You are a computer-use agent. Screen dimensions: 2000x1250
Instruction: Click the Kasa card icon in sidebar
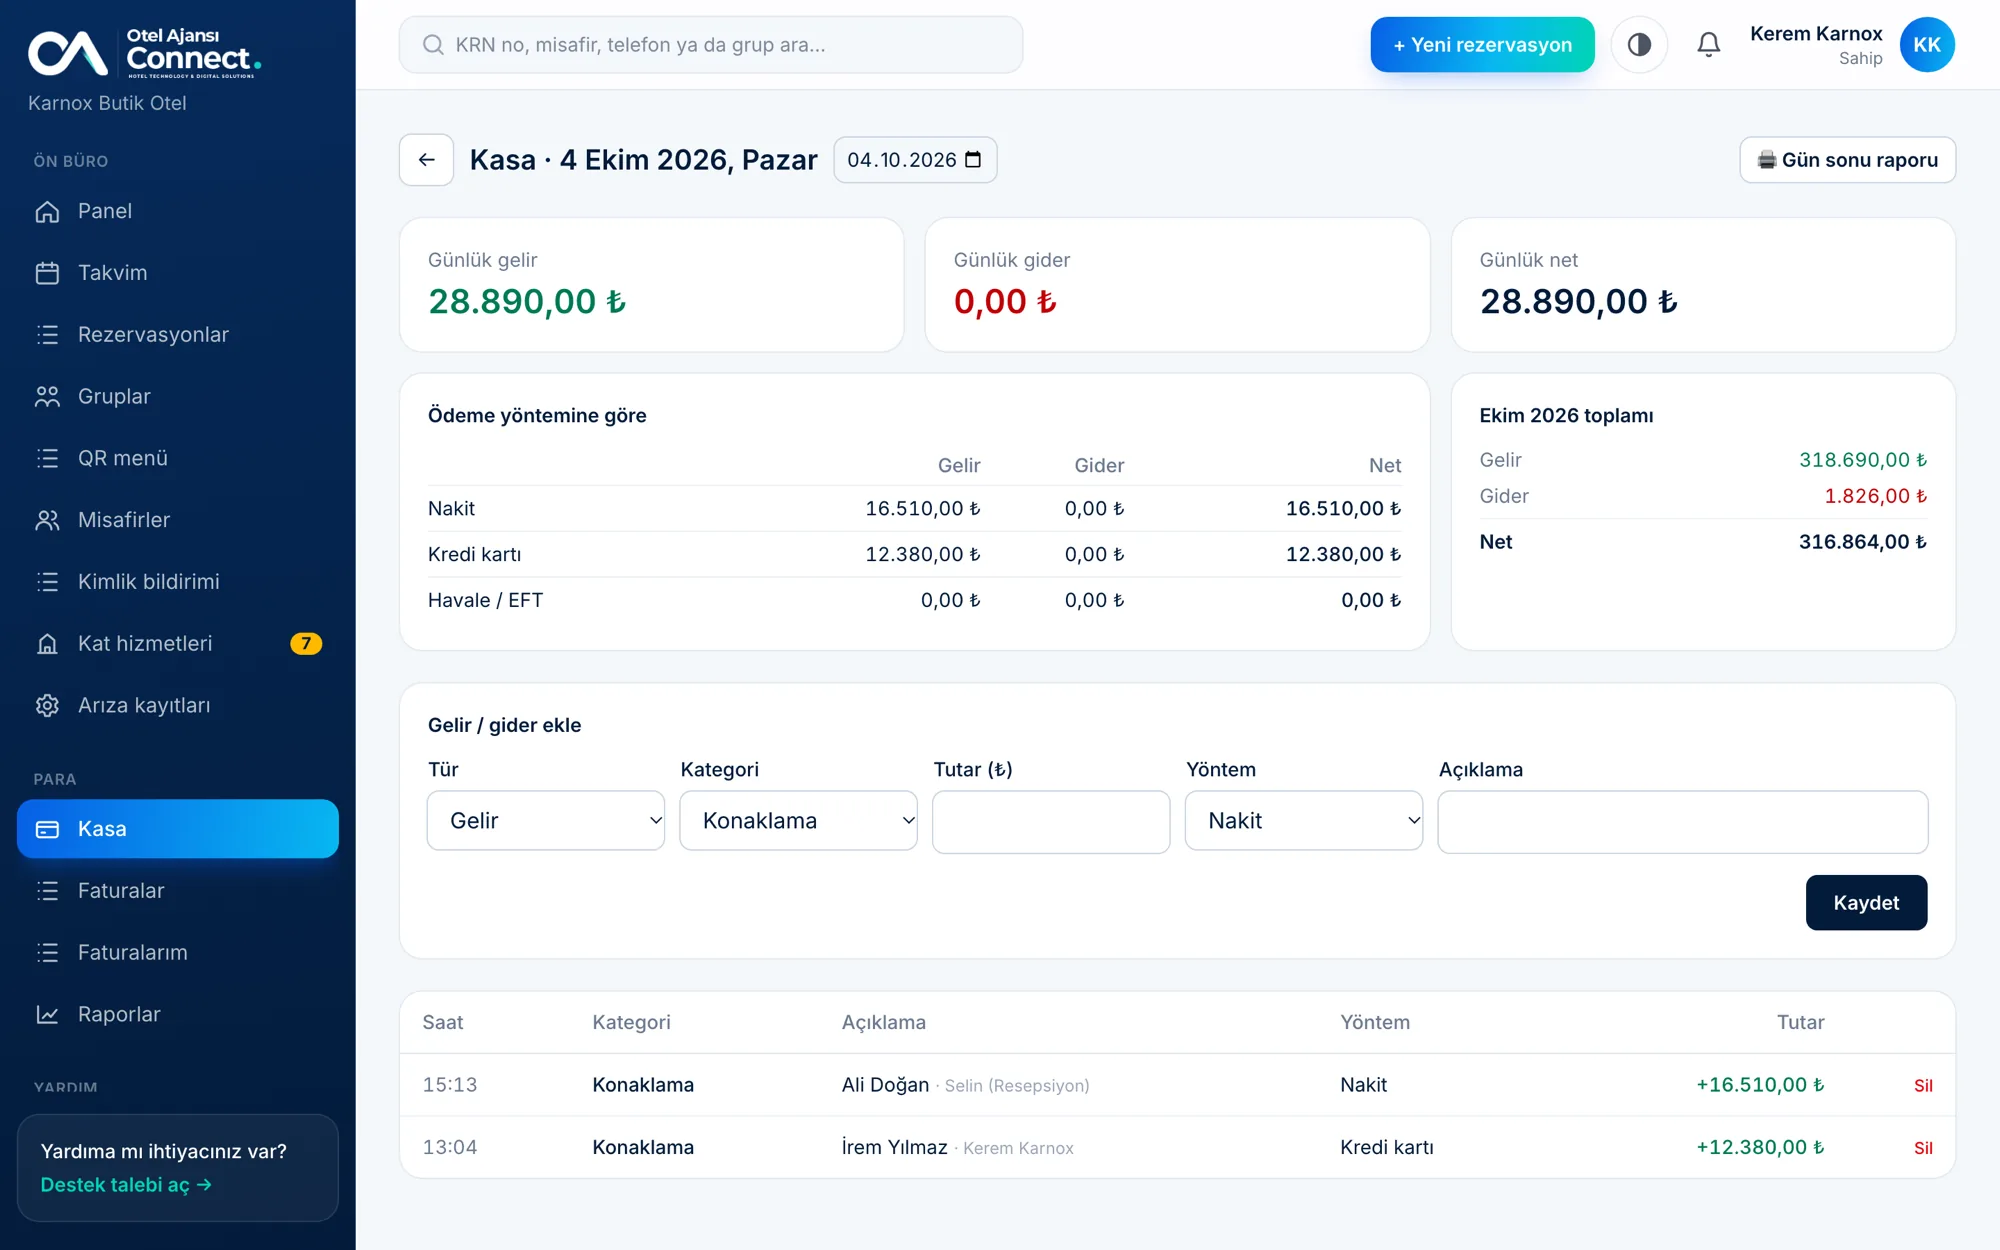47,829
